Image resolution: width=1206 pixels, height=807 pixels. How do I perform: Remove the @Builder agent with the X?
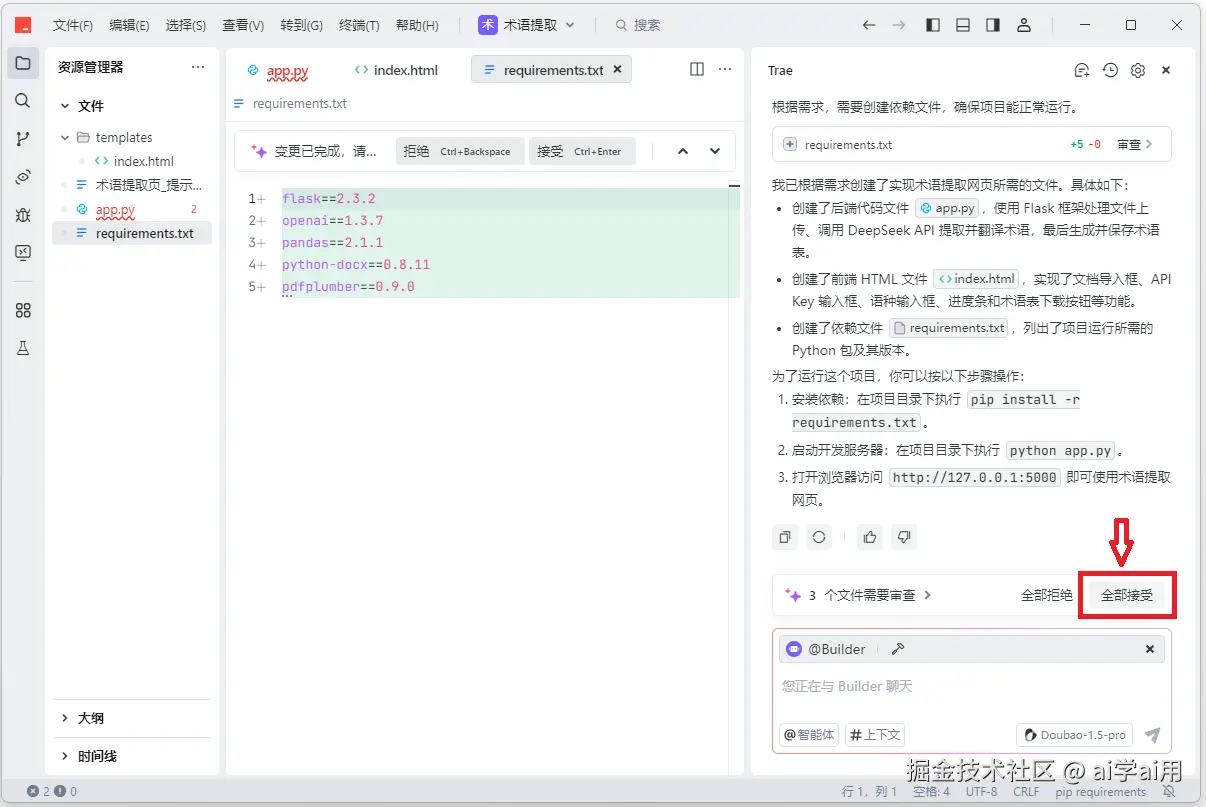coord(1150,649)
